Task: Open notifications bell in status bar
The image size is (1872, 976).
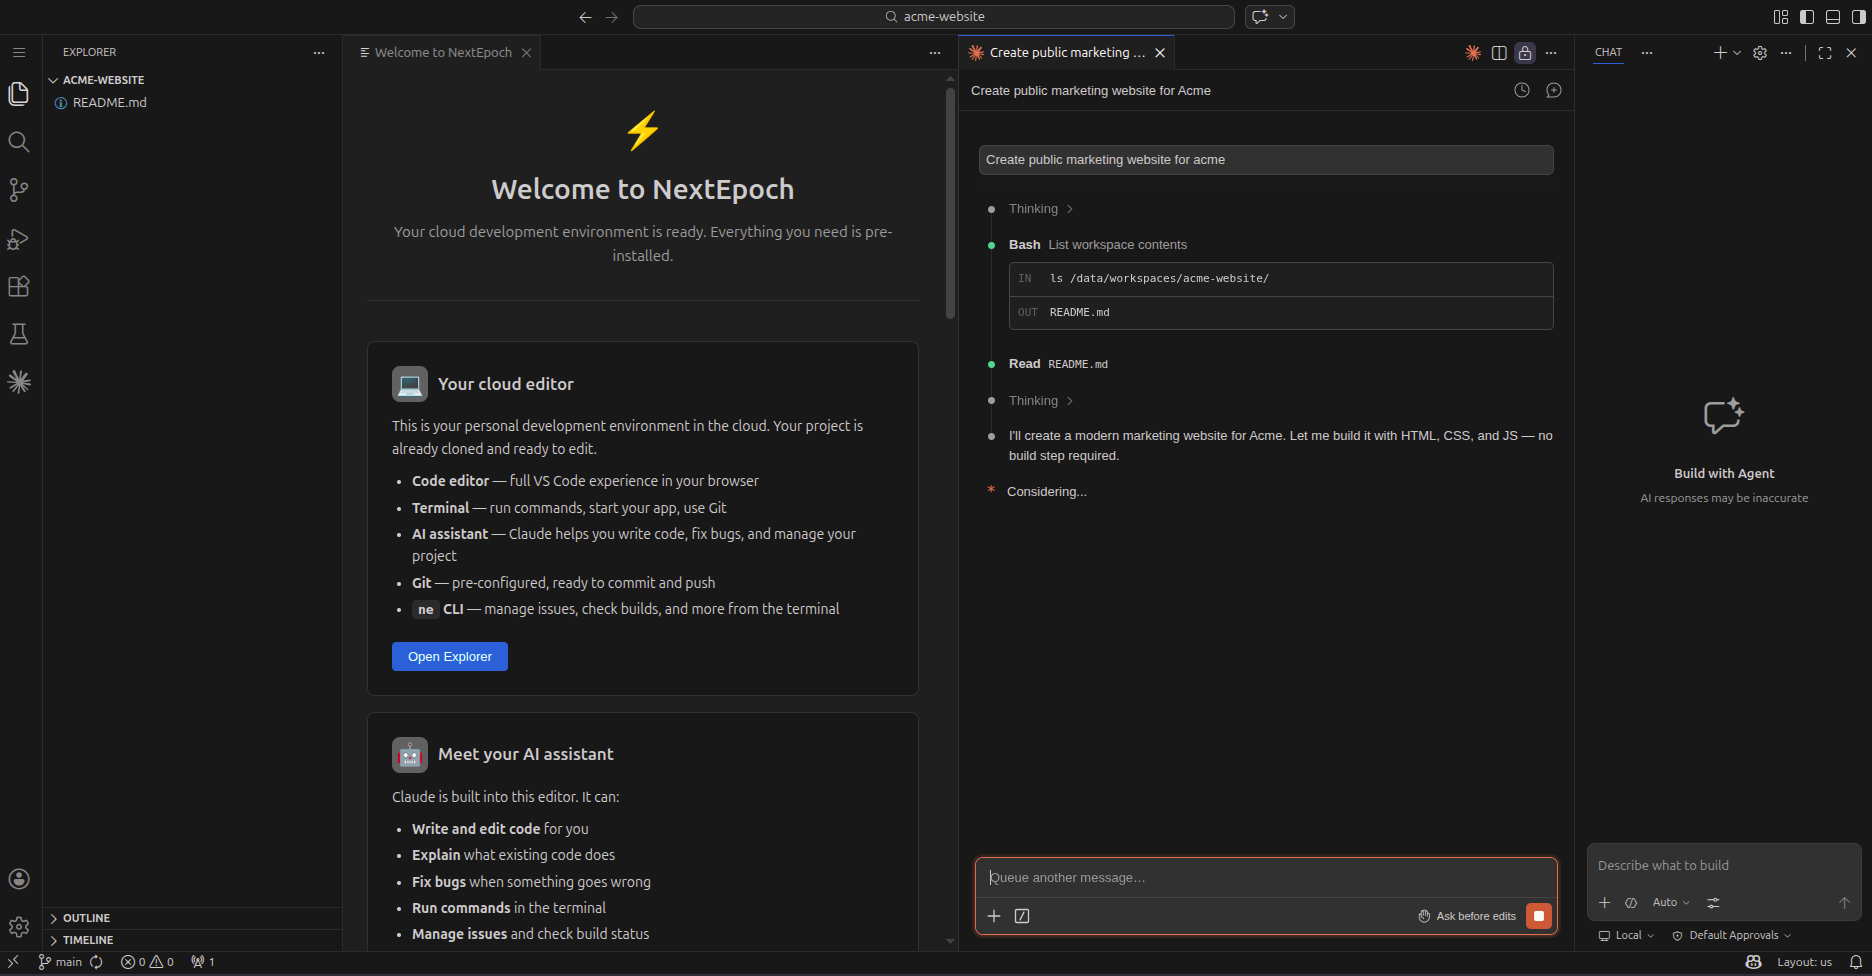Action: tap(1856, 962)
